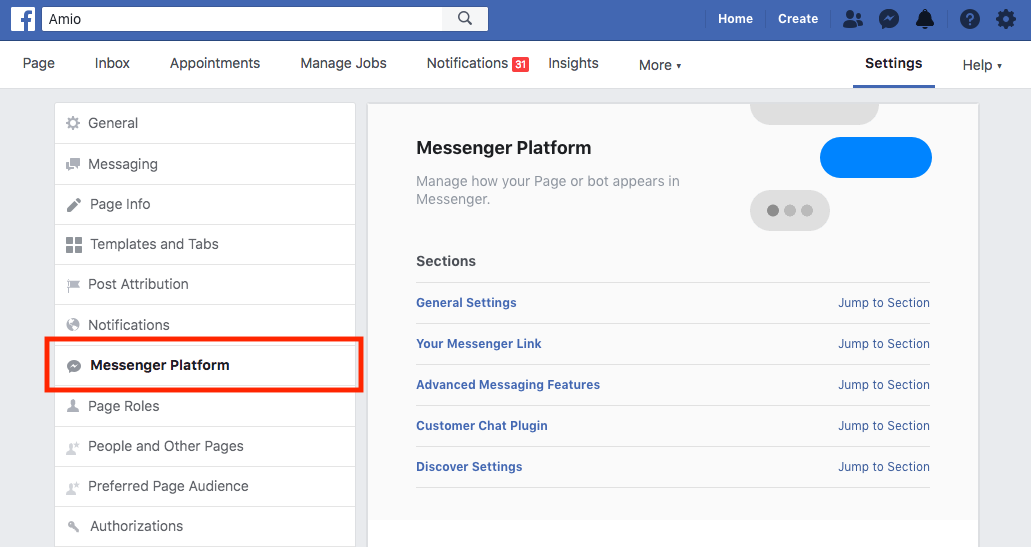The image size is (1031, 547).
Task: Click the Messenger icon beside Messenger Platform
Action: coord(74,366)
